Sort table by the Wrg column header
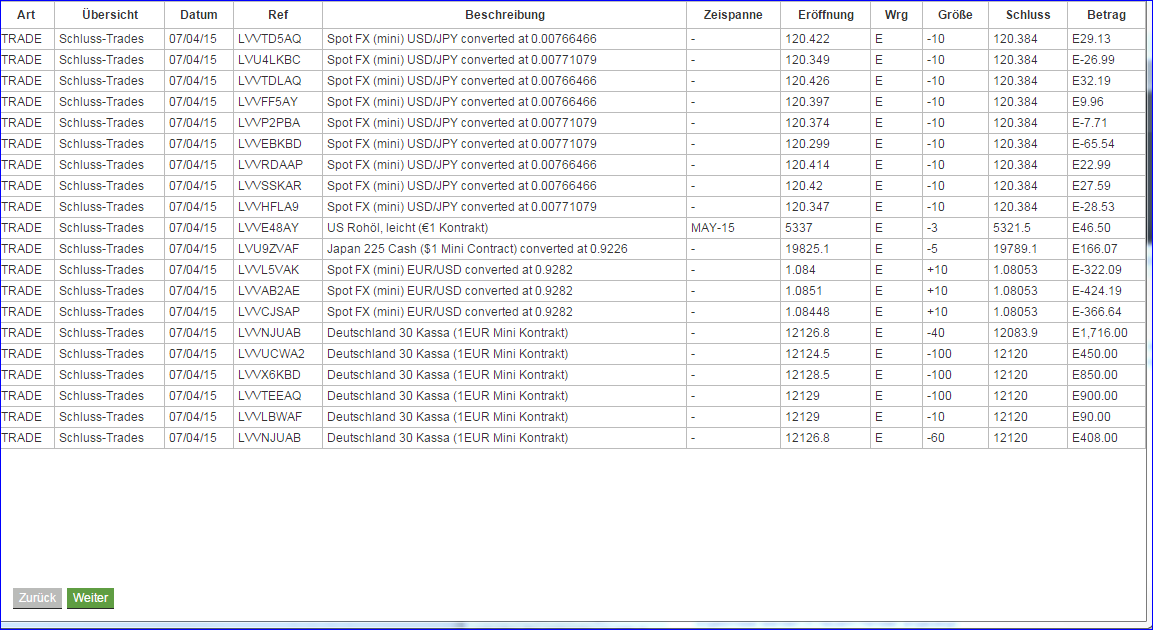 coord(894,14)
